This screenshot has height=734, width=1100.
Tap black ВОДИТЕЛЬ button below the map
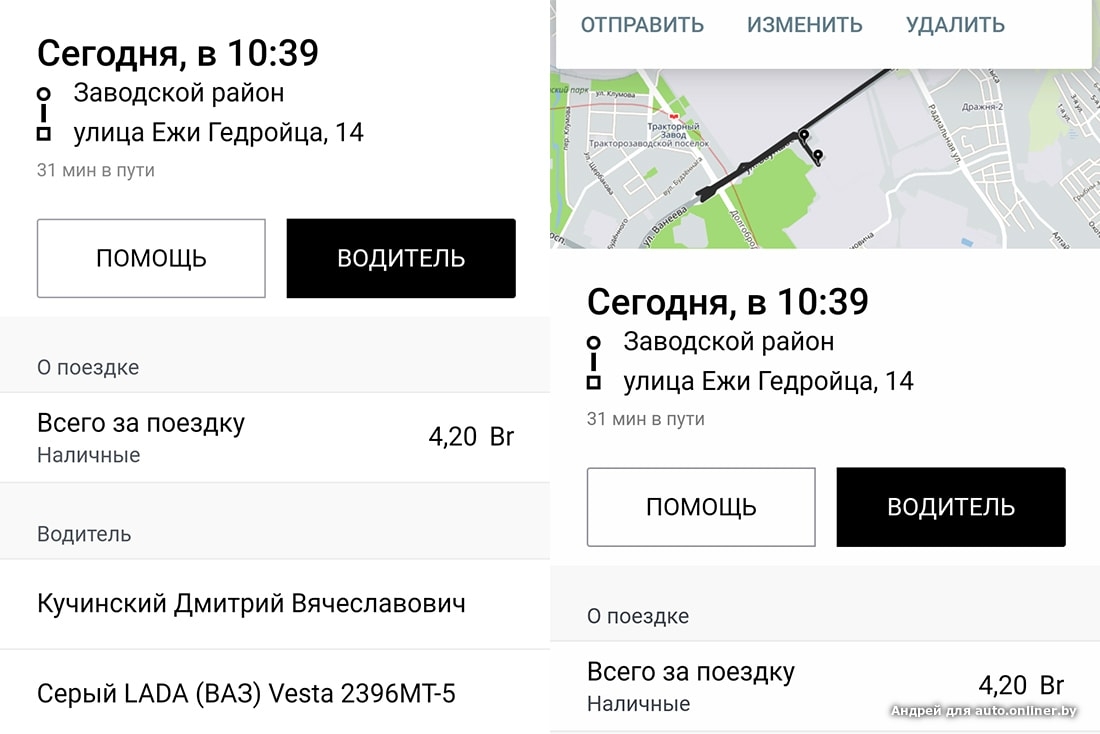(951, 507)
